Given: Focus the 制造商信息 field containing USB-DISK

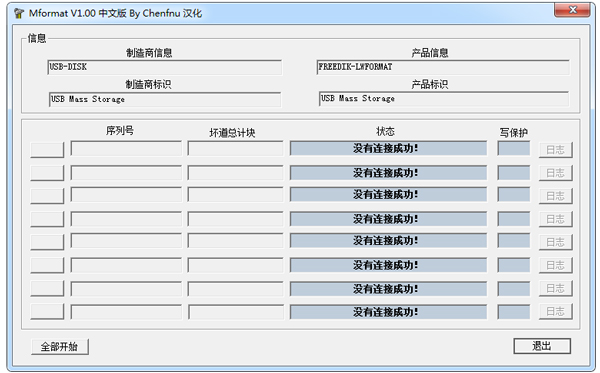Looking at the screenshot, I should click(x=165, y=67).
